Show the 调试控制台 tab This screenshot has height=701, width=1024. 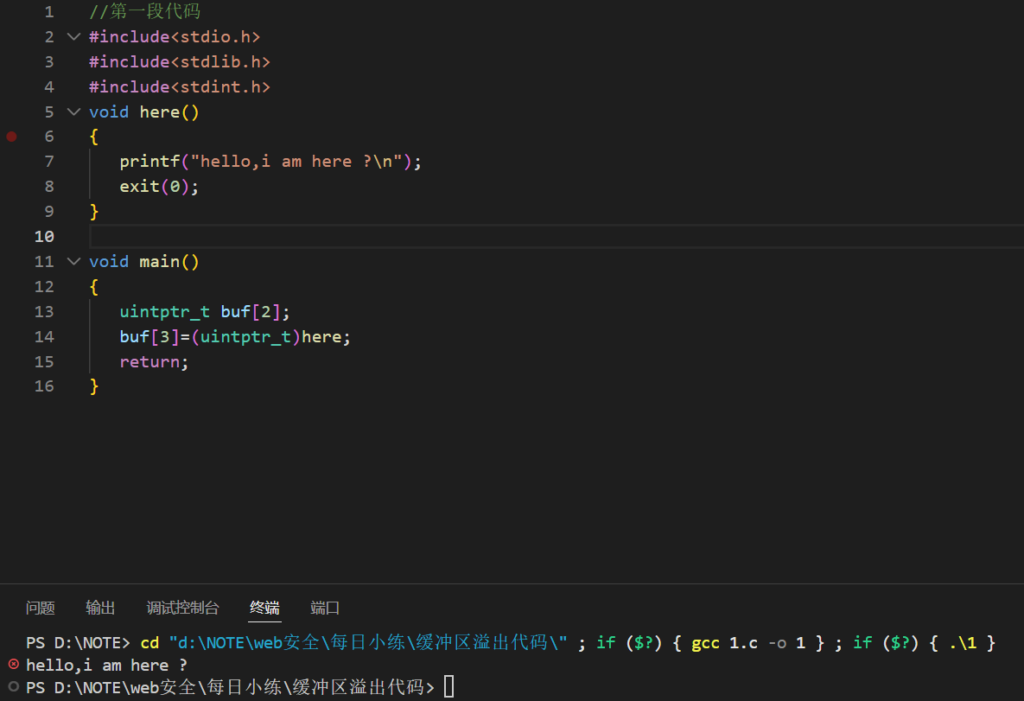click(182, 608)
